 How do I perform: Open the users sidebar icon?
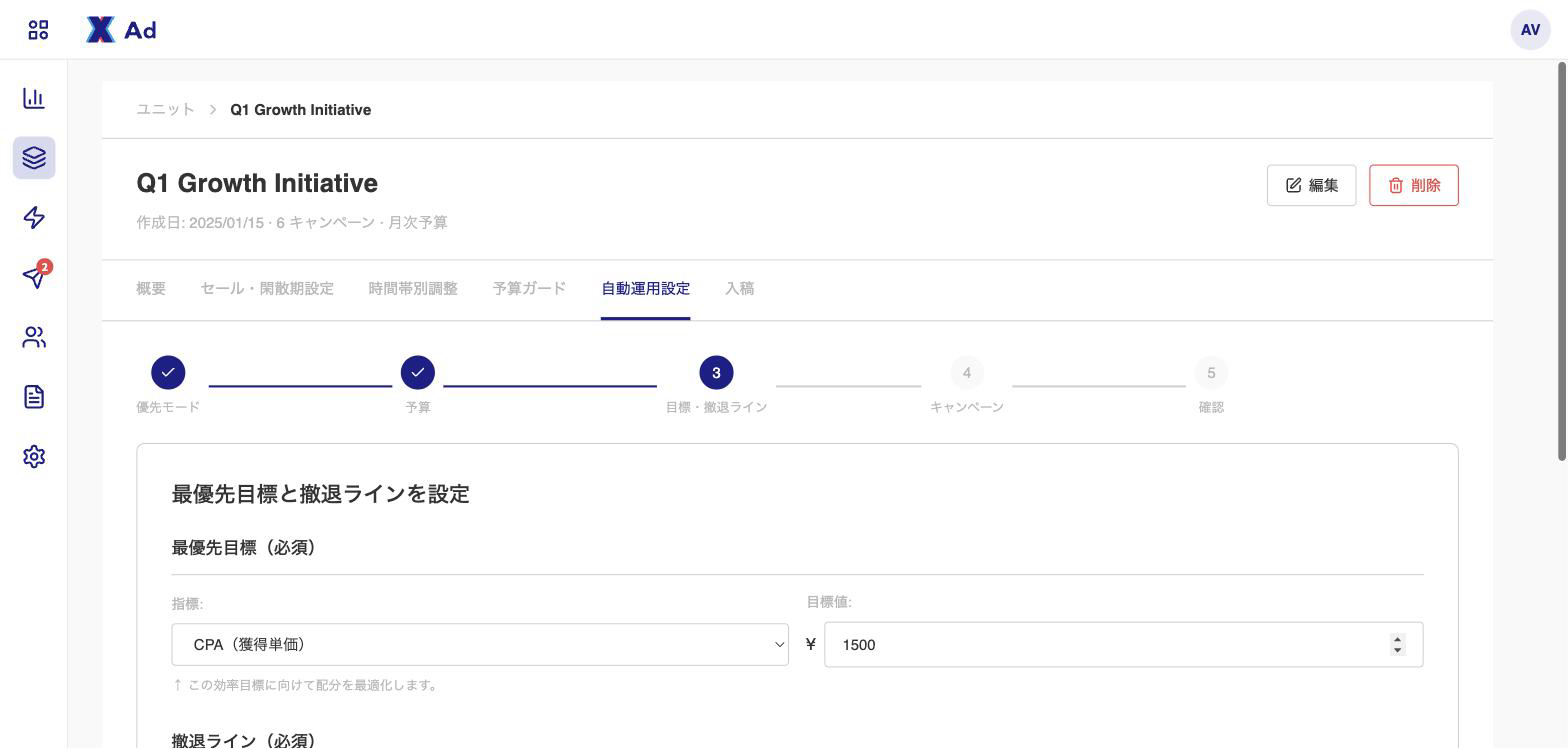coord(34,337)
